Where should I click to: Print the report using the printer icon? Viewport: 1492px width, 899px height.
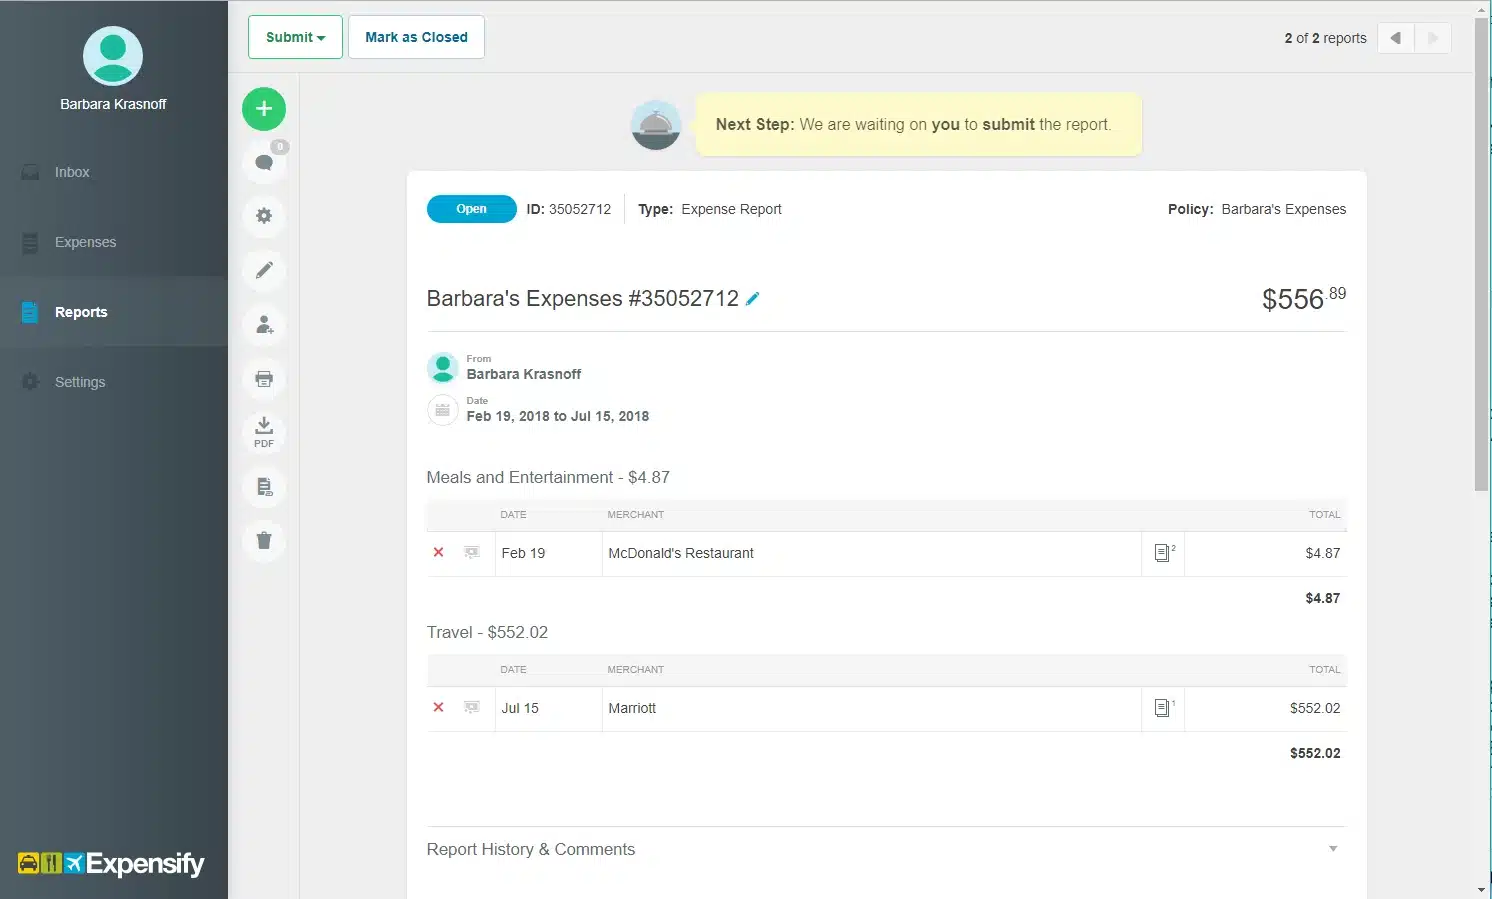pyautogui.click(x=263, y=379)
